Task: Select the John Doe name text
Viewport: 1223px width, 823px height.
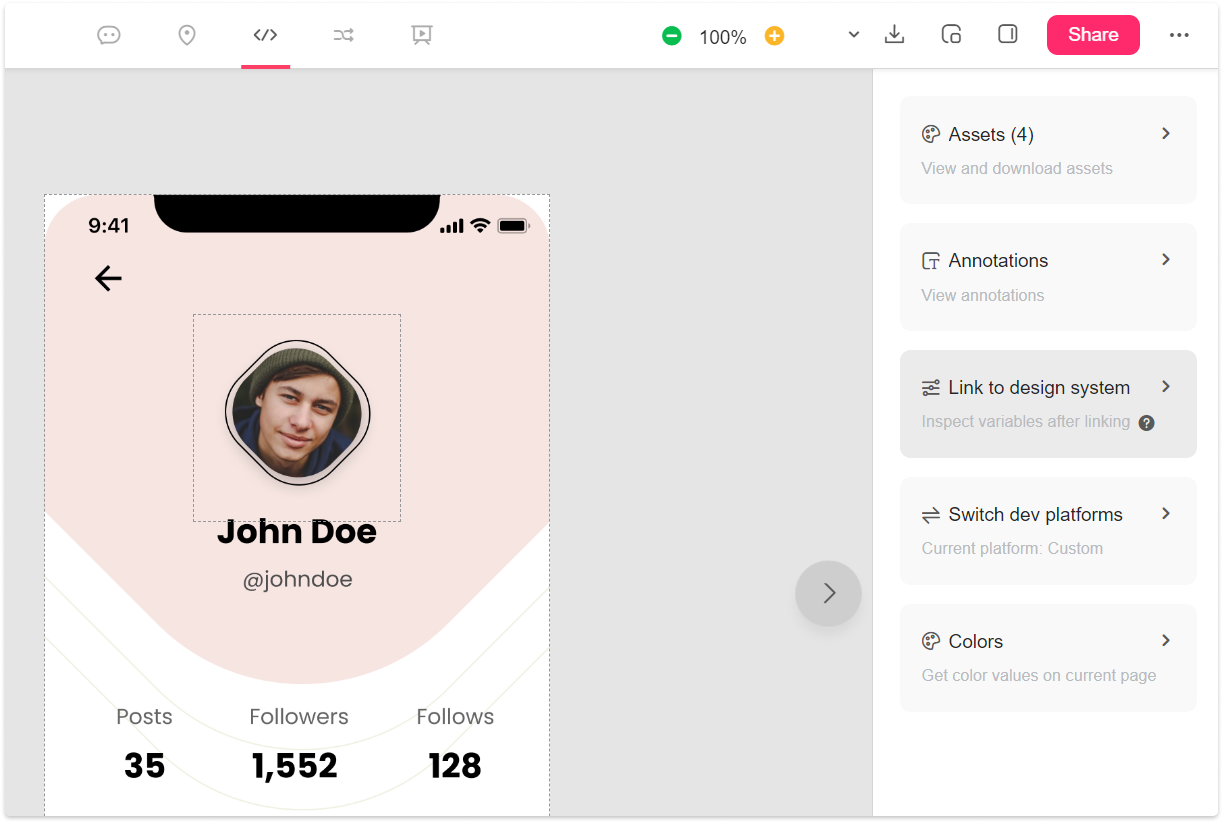Action: [x=297, y=531]
